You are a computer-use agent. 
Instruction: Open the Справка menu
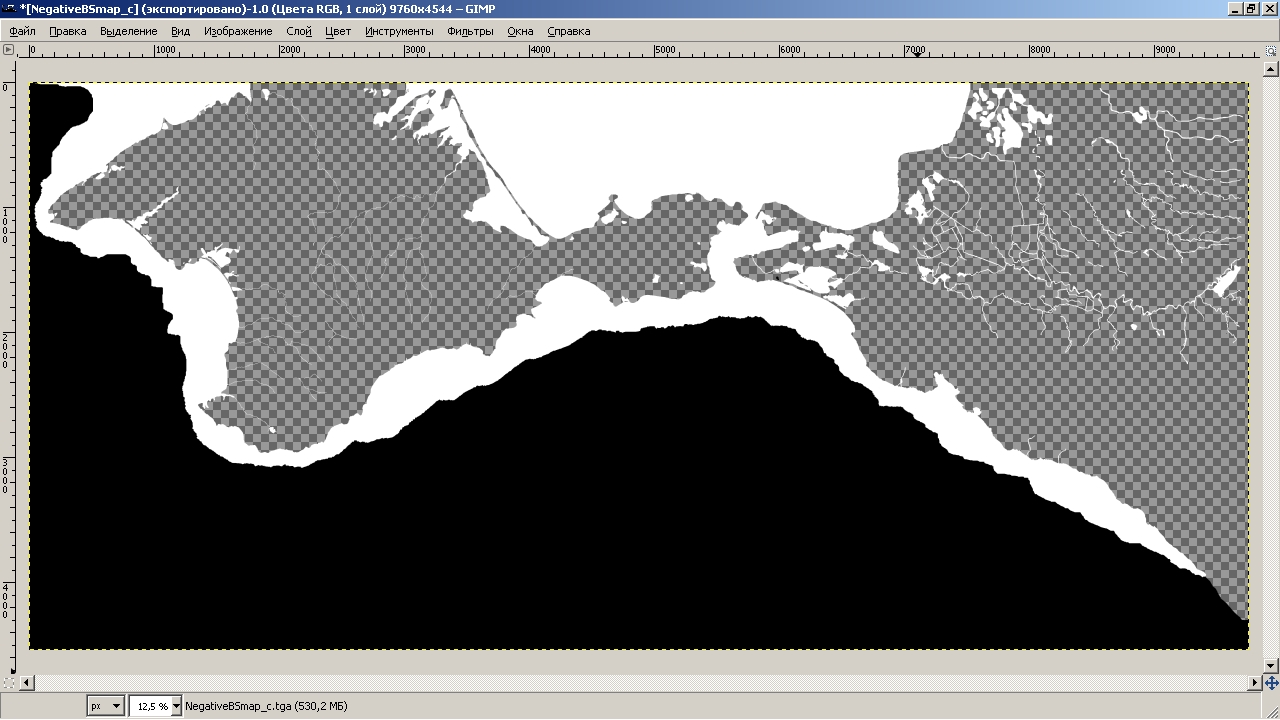coord(569,31)
